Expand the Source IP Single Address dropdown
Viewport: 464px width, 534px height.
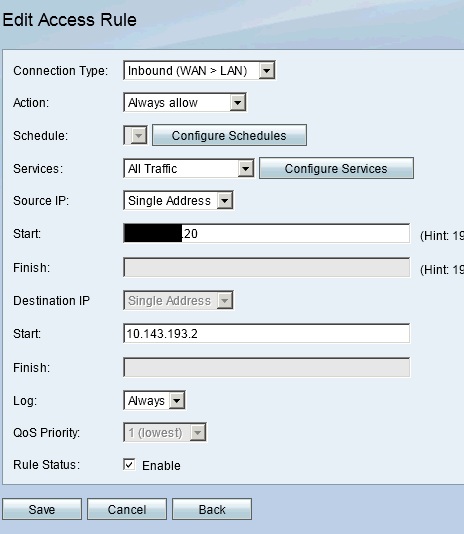pos(178,201)
